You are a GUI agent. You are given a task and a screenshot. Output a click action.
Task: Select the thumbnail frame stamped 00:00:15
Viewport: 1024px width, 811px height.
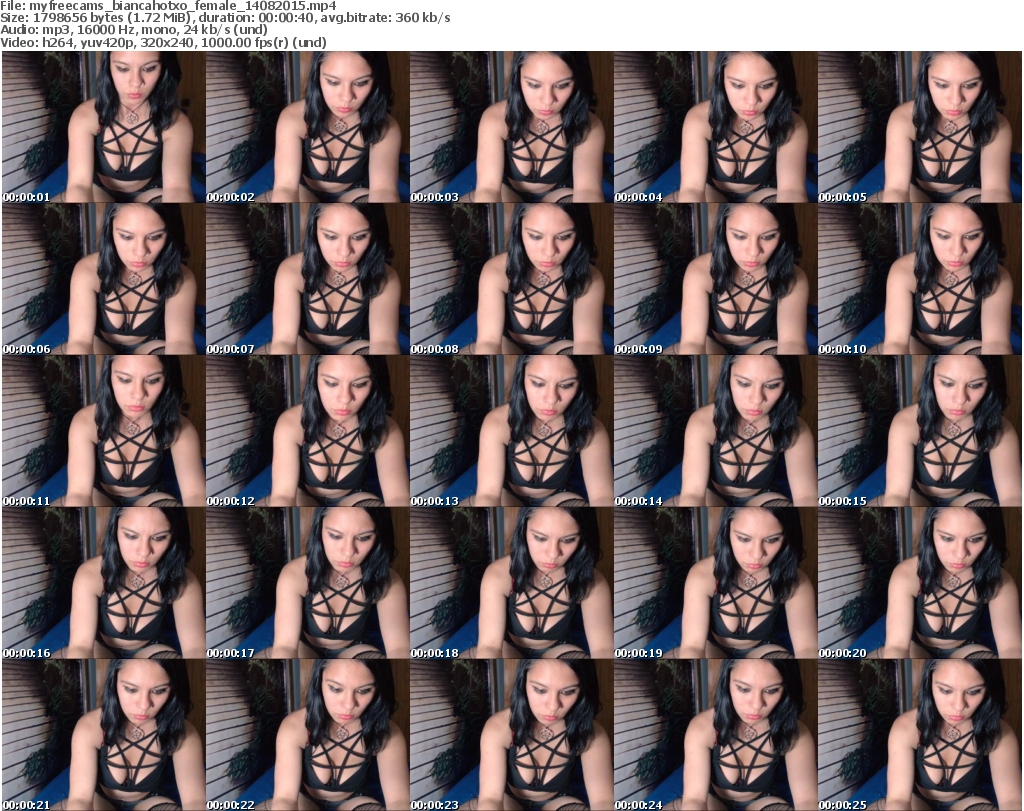(x=919, y=432)
